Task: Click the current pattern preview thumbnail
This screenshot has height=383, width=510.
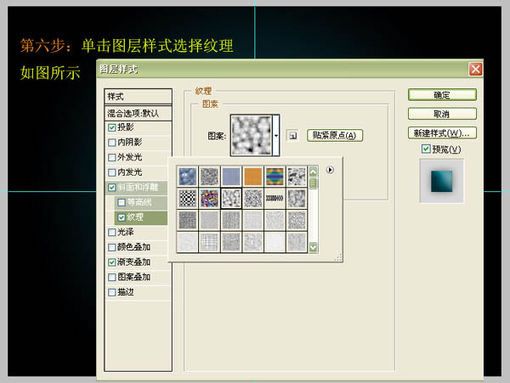Action: click(251, 135)
